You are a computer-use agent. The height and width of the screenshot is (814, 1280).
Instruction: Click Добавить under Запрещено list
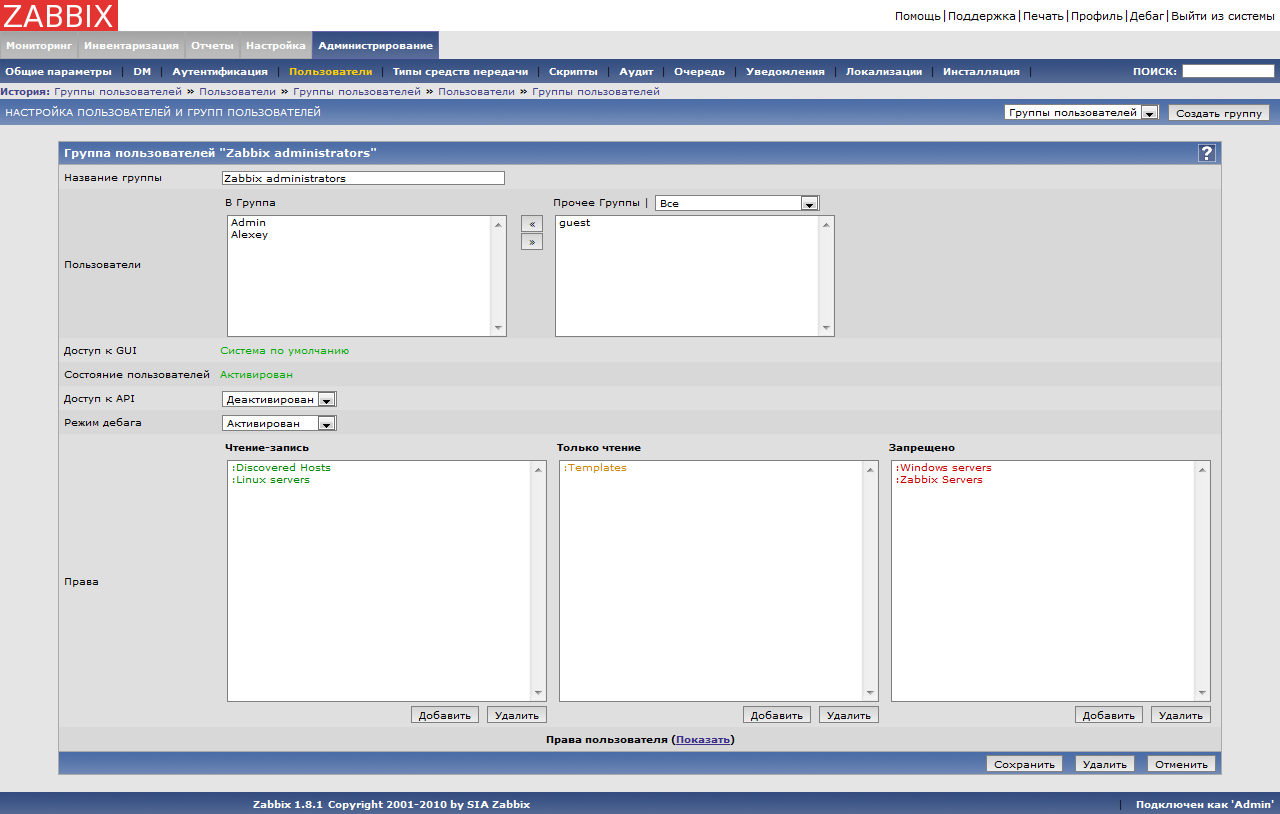1109,715
